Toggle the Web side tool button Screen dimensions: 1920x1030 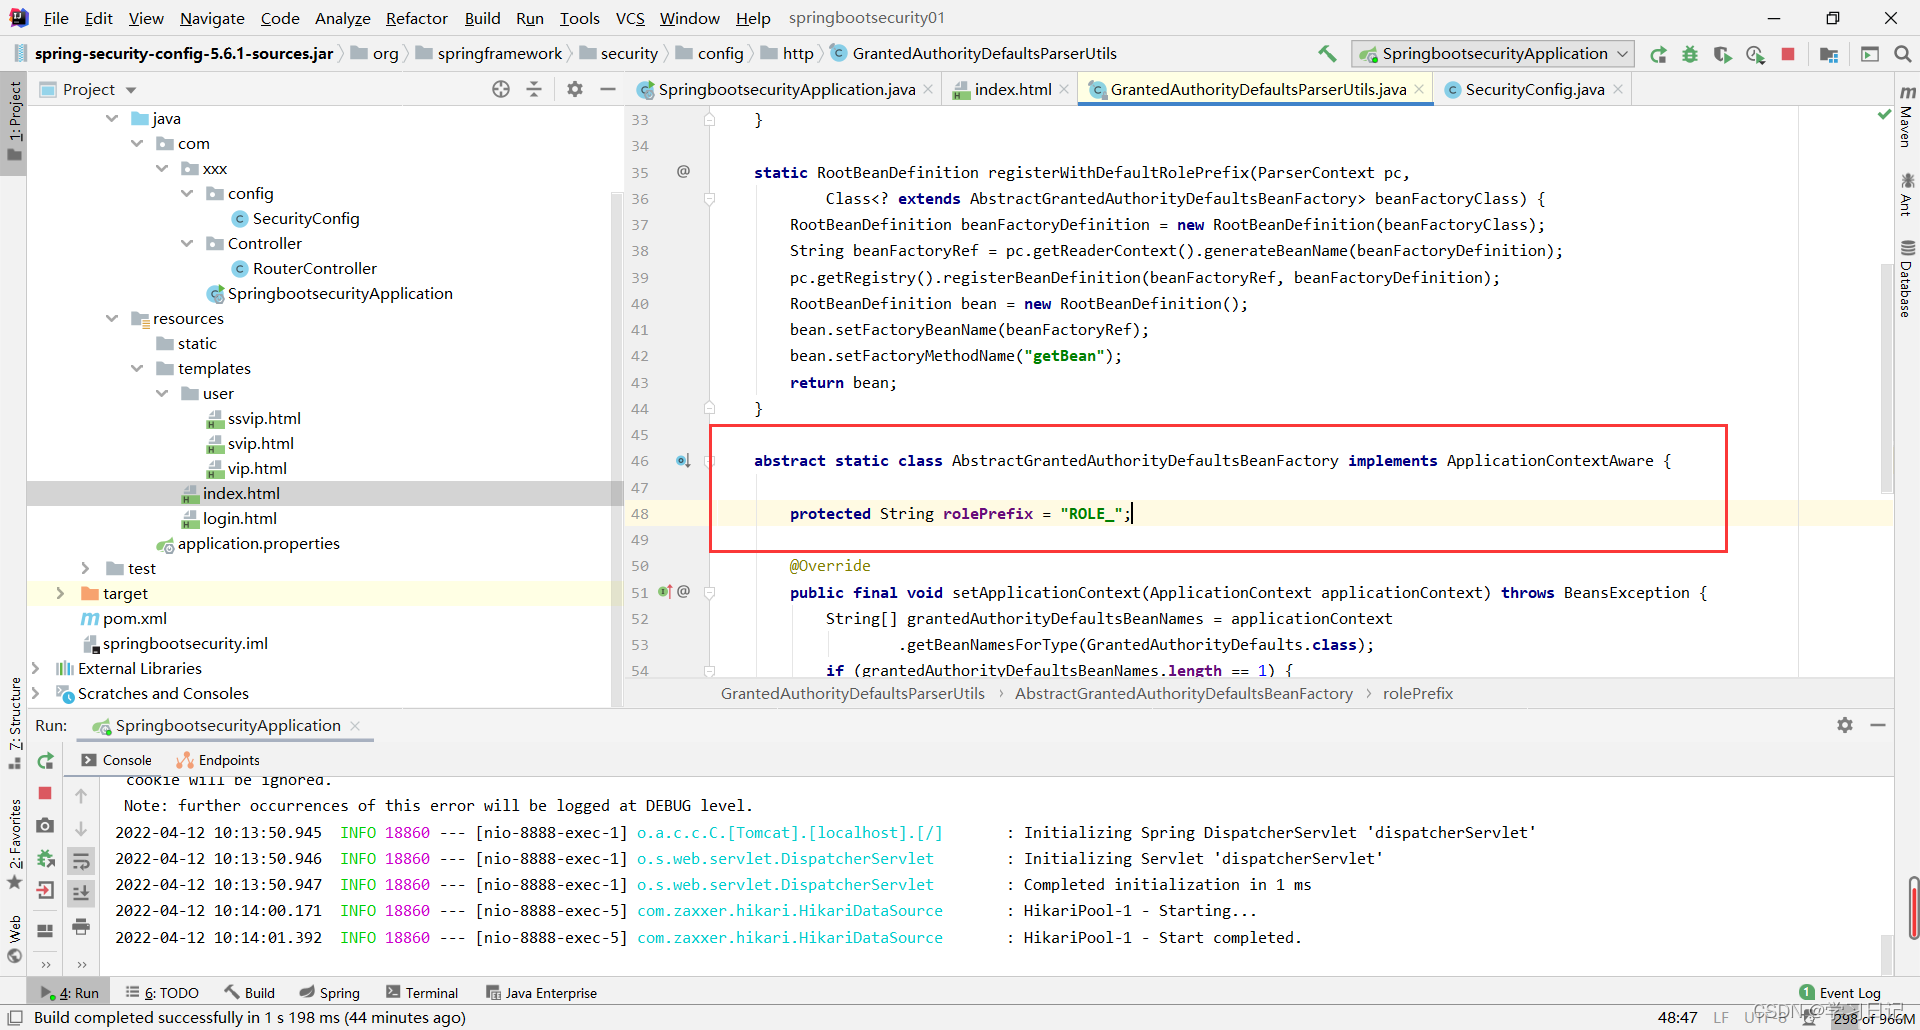[14, 938]
